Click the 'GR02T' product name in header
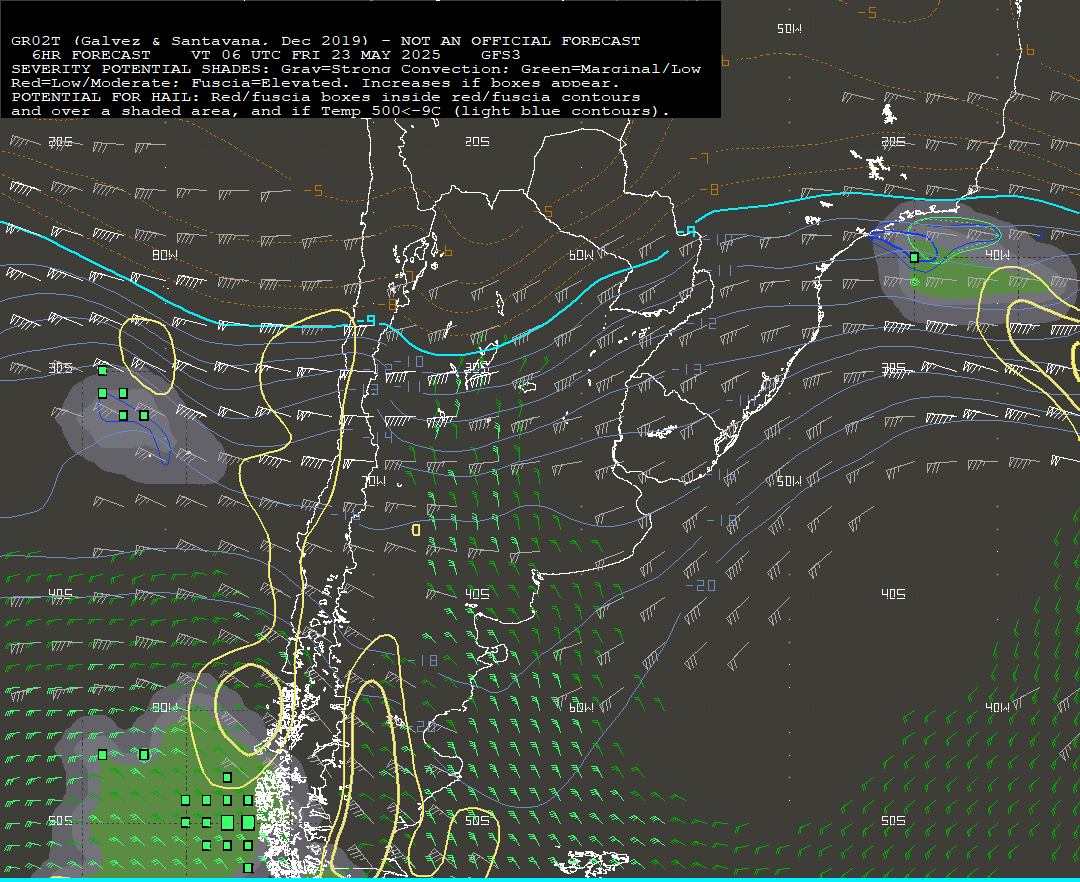This screenshot has width=1080, height=882. pyautogui.click(x=36, y=41)
